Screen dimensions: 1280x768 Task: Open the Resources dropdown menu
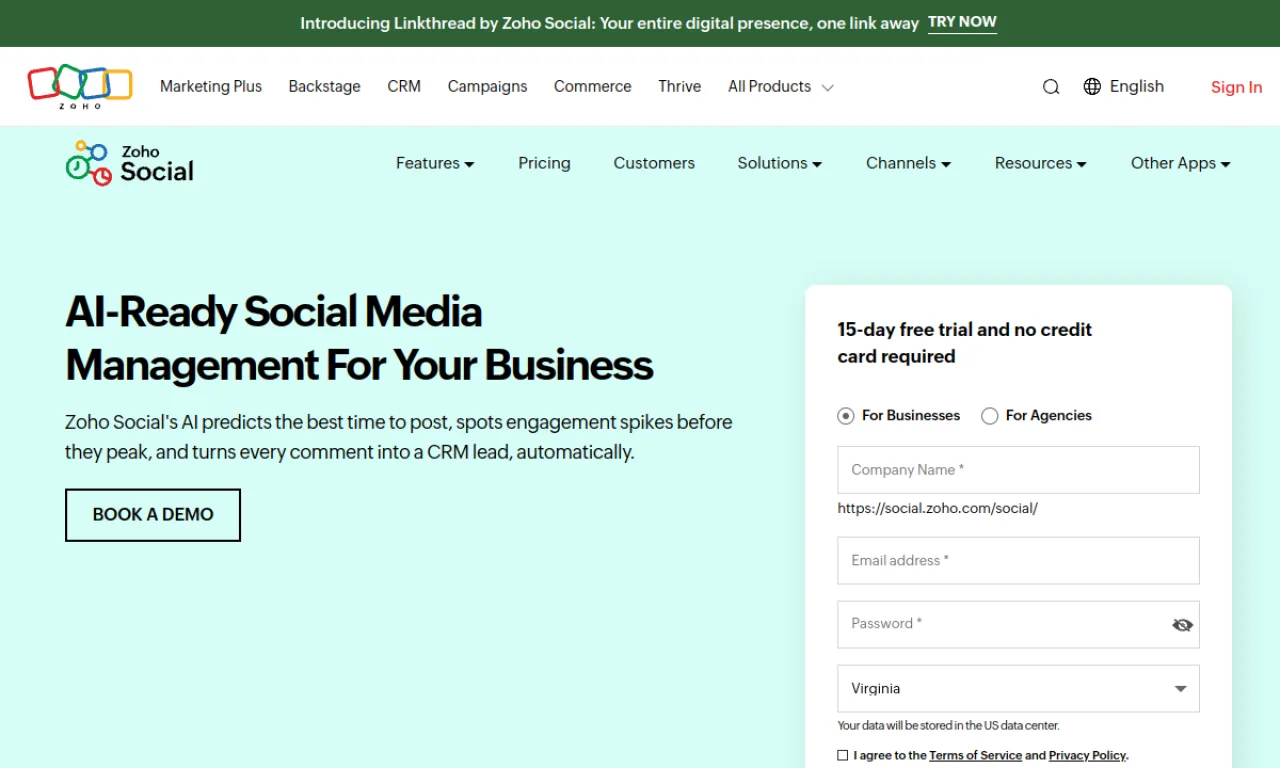tap(1041, 163)
